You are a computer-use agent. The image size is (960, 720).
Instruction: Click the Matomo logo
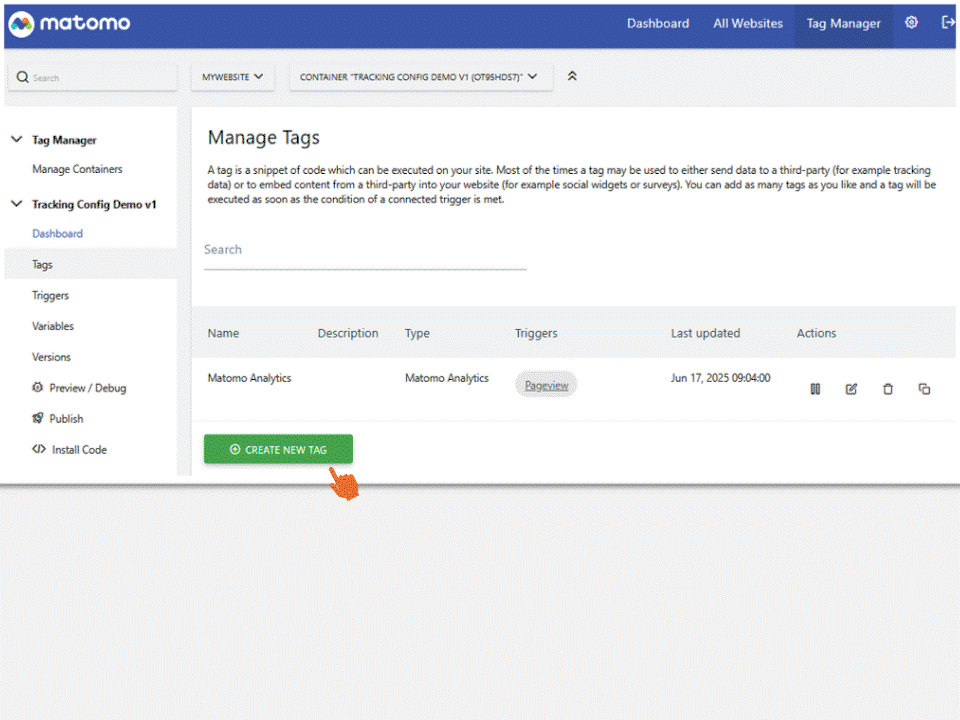pyautogui.click(x=70, y=22)
